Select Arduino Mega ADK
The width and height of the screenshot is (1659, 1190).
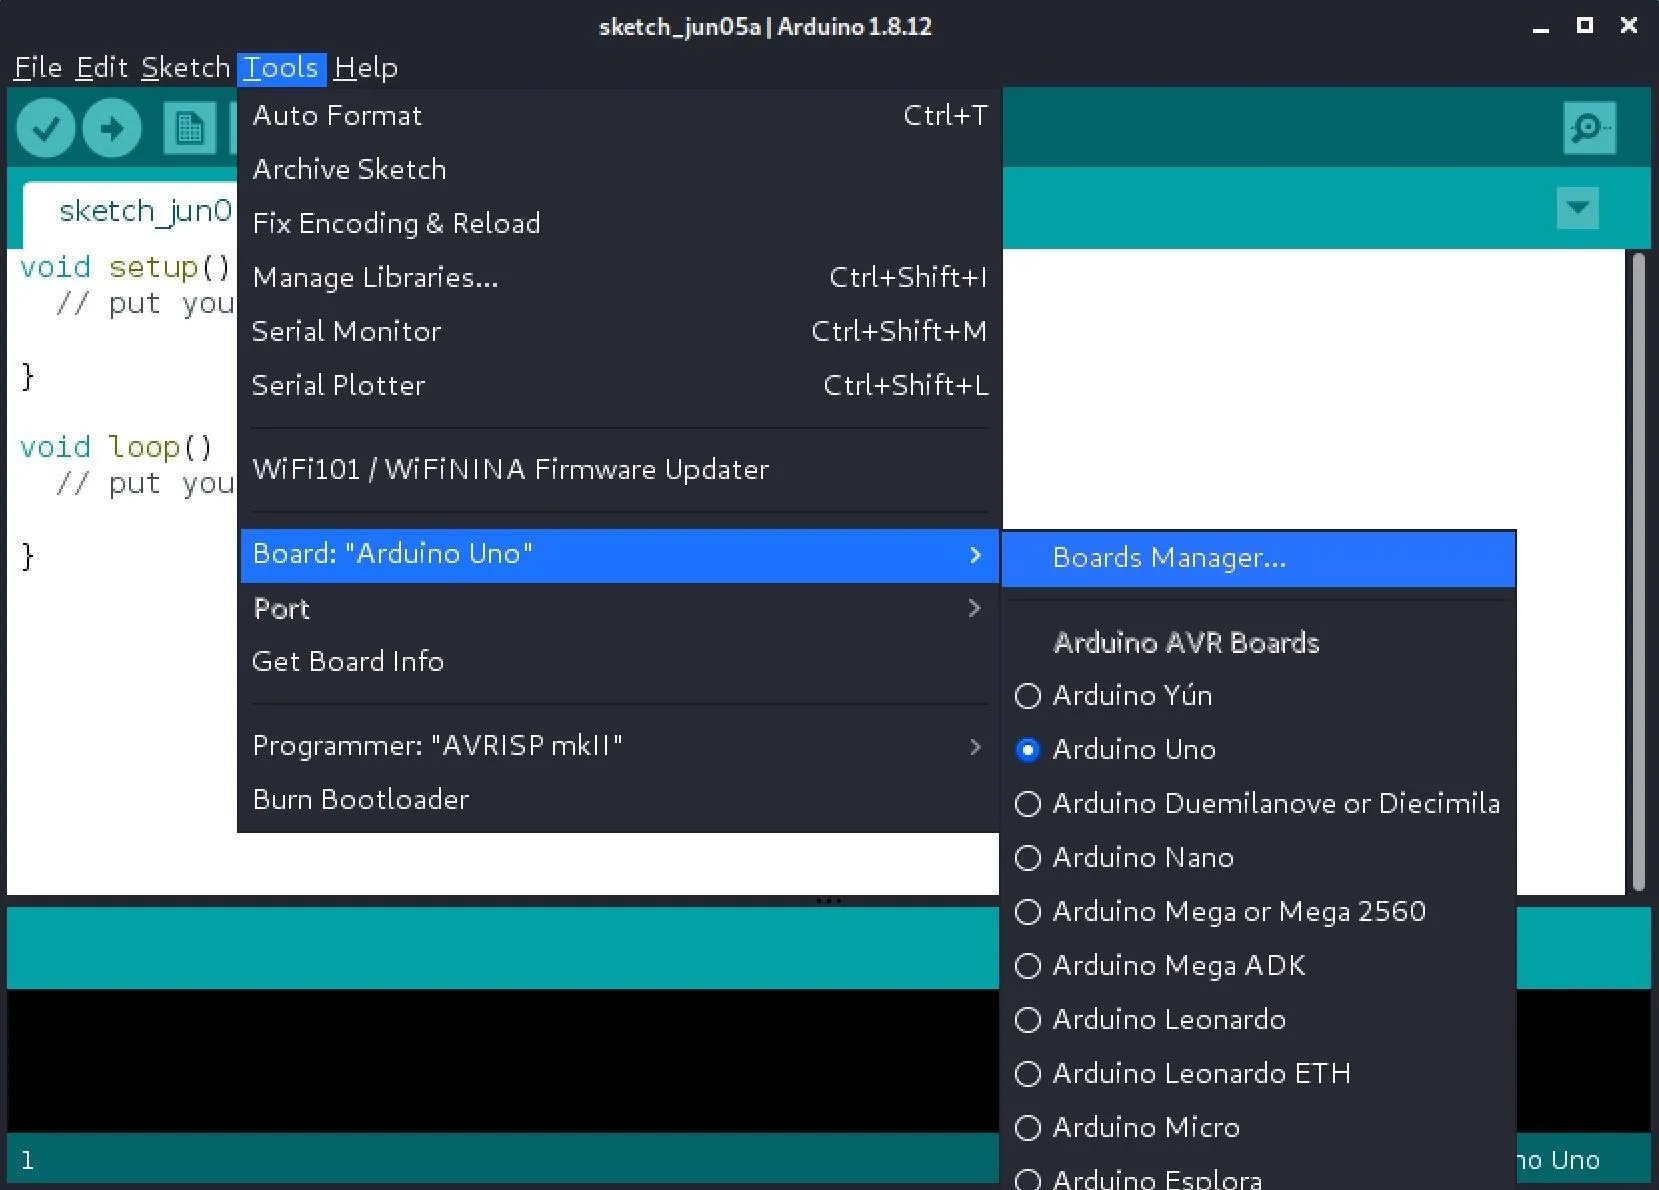(x=1258, y=966)
